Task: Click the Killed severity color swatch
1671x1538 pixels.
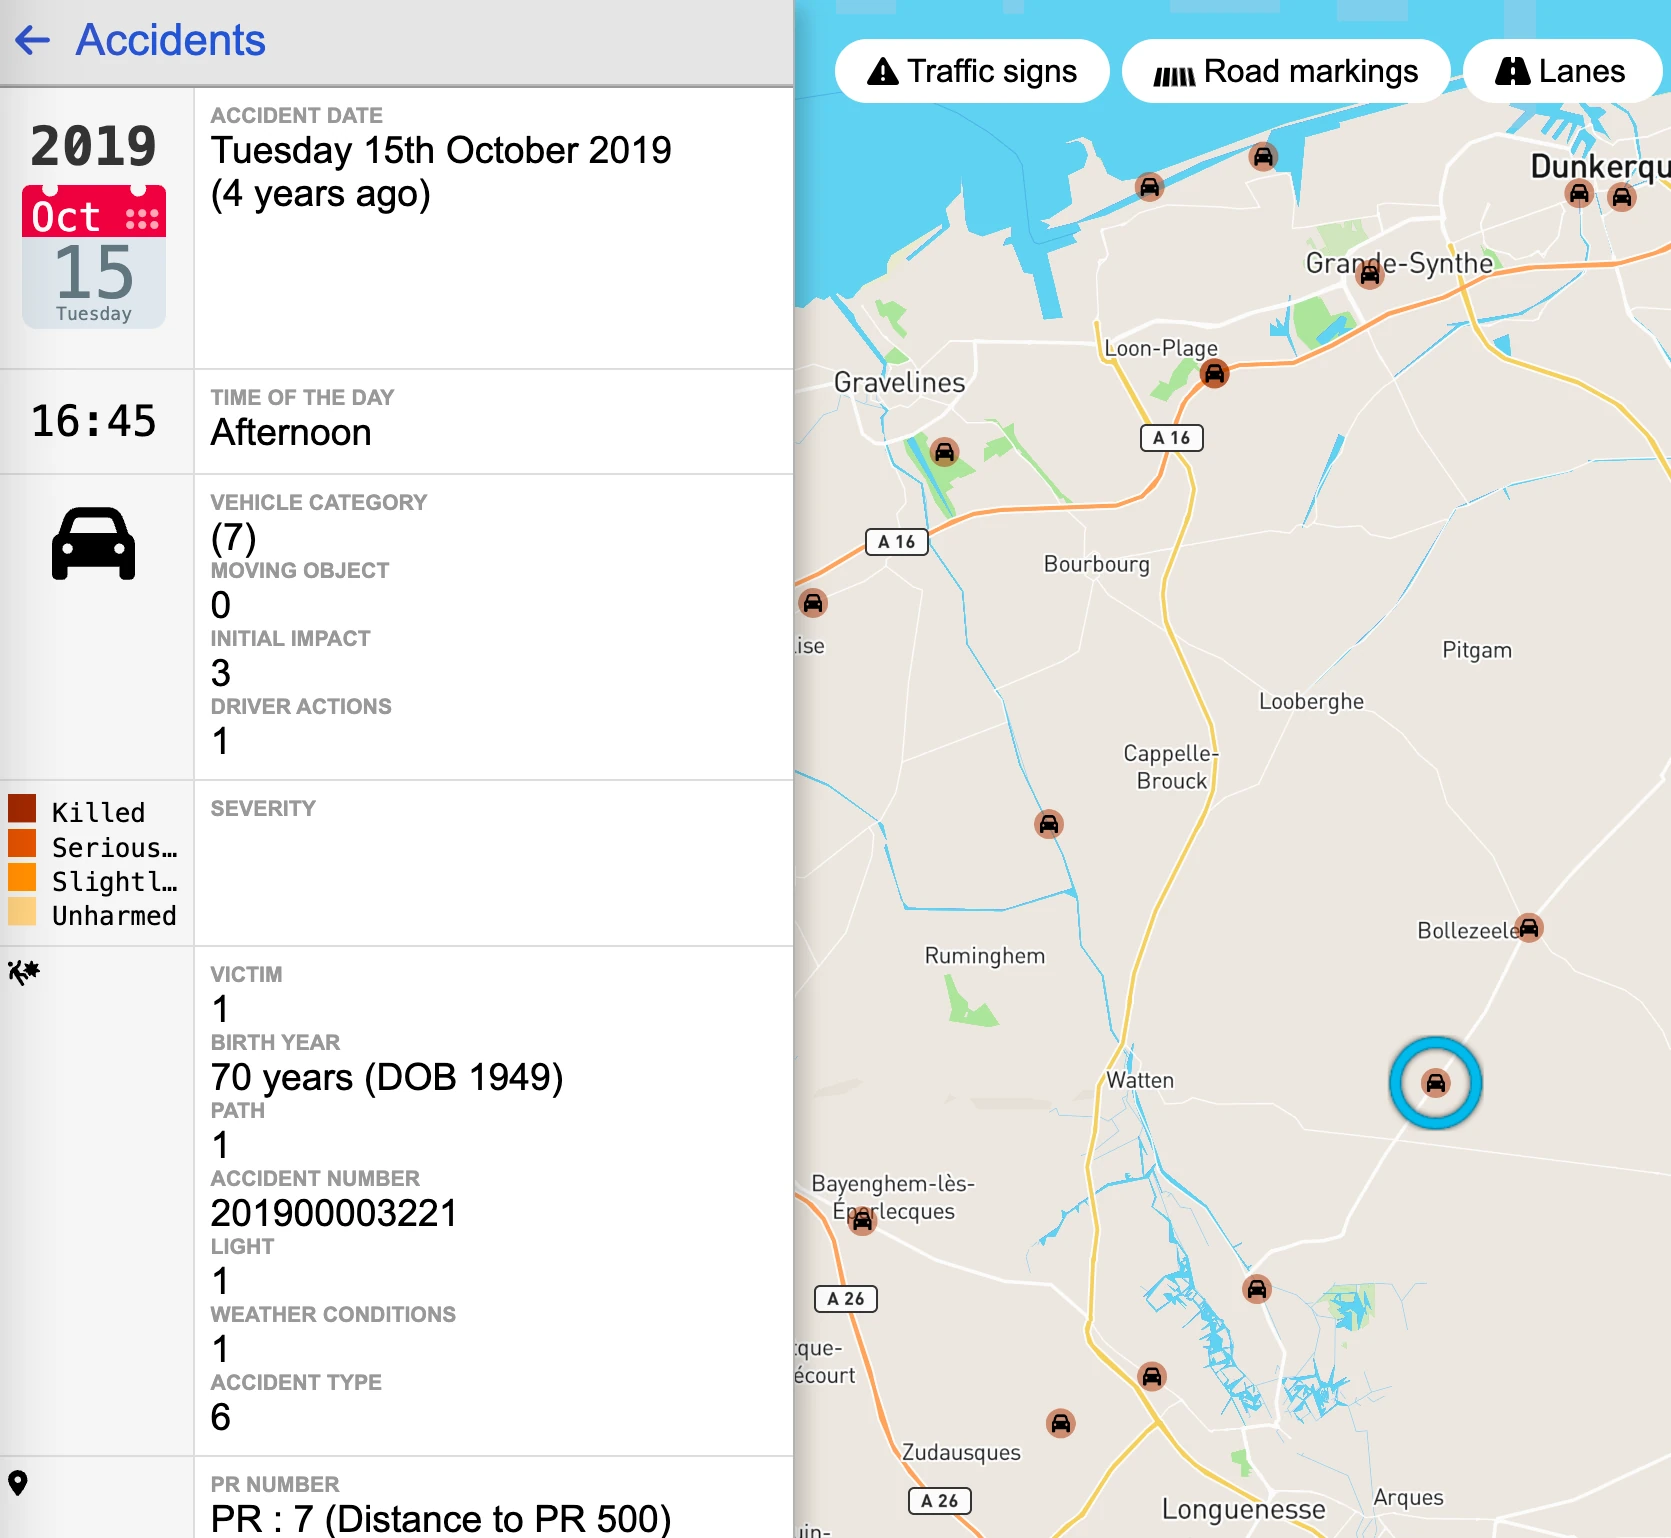Action: (x=22, y=809)
